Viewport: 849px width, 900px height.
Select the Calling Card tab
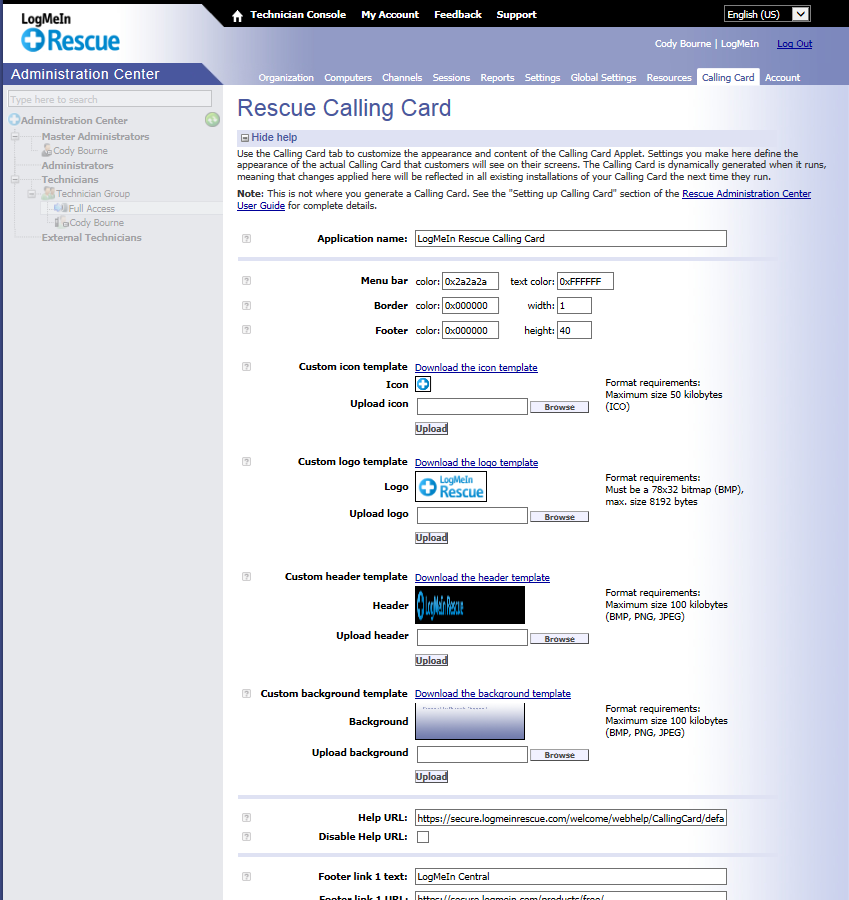tap(728, 77)
